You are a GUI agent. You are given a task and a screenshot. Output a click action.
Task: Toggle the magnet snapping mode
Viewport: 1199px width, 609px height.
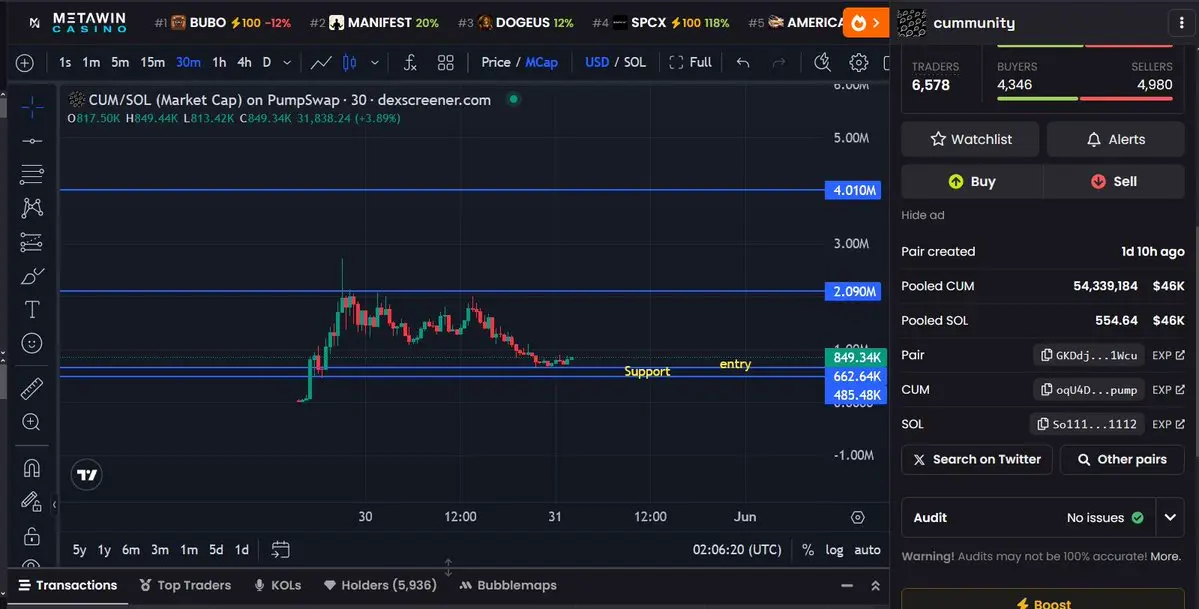[x=32, y=467]
